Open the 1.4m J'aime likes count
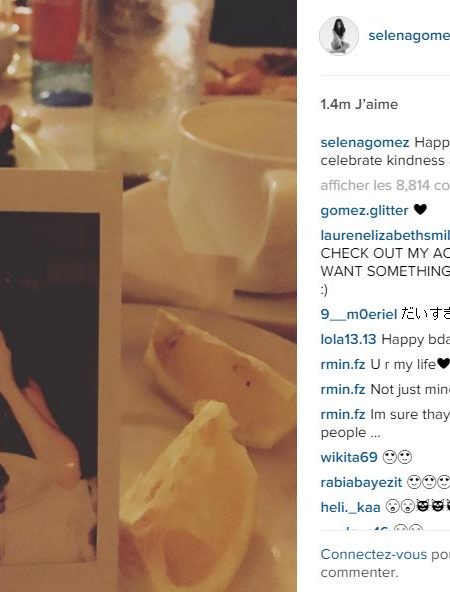The width and height of the screenshot is (450, 592). point(359,104)
